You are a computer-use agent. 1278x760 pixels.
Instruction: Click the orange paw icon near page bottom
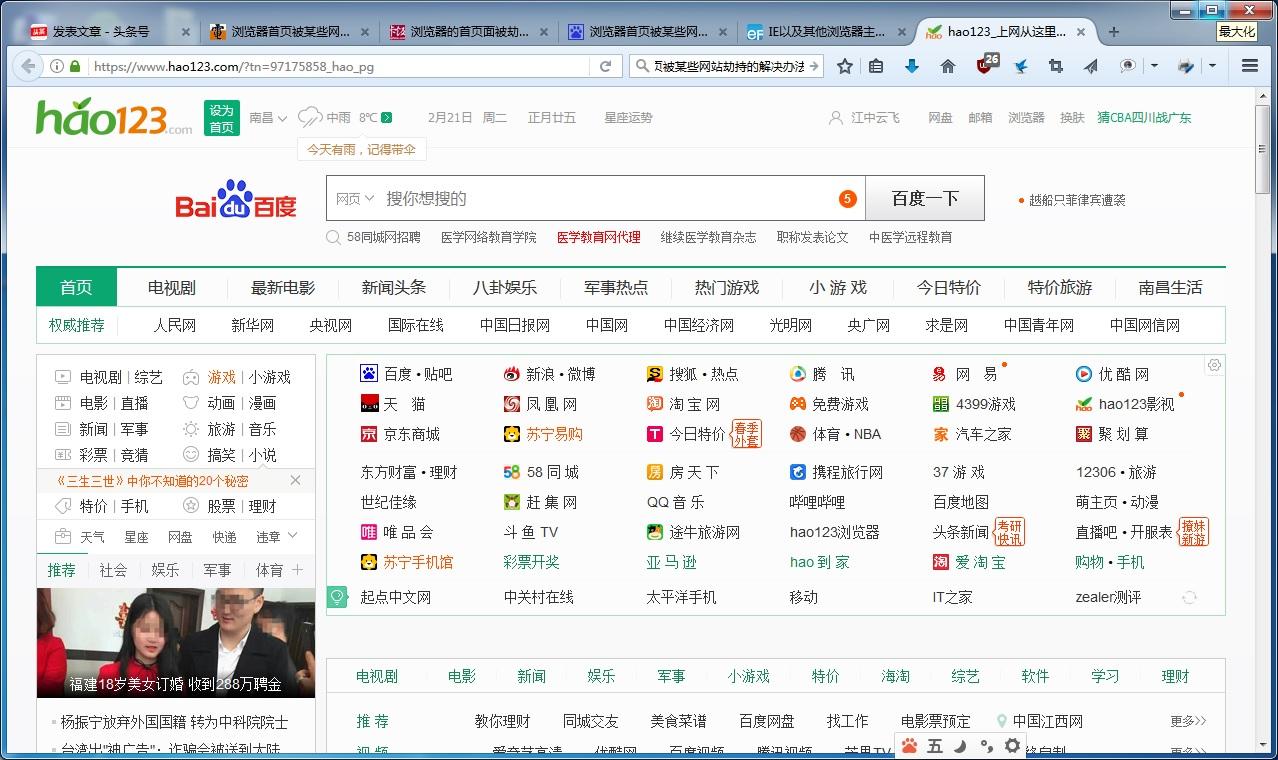pos(909,745)
